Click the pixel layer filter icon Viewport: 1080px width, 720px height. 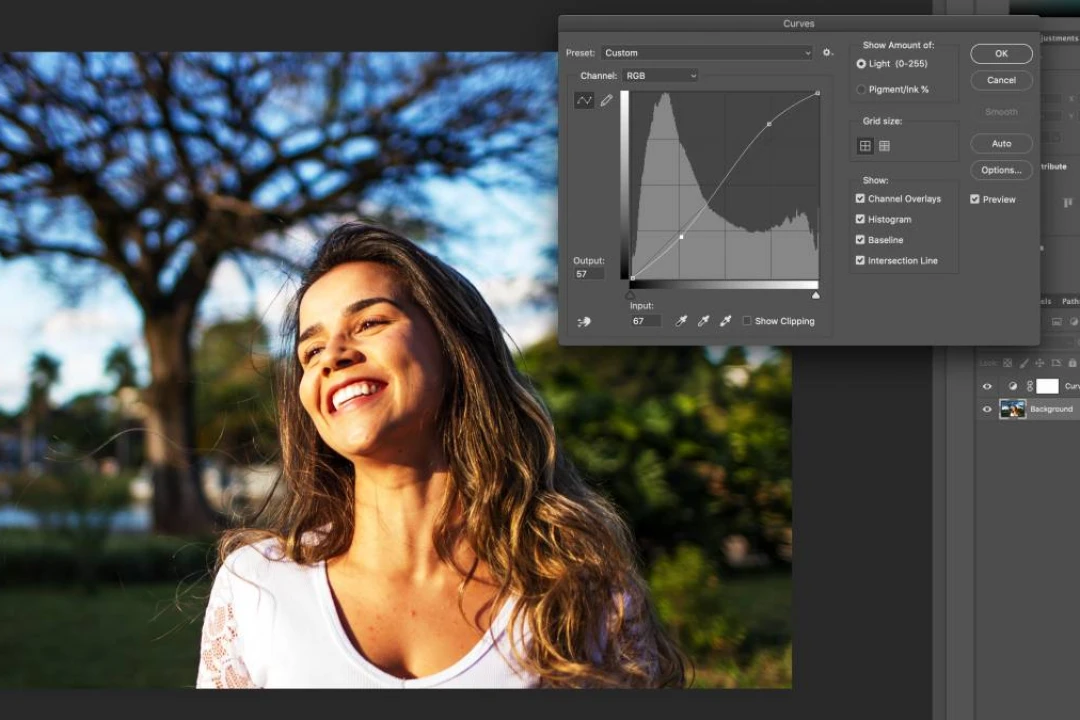[1057, 322]
